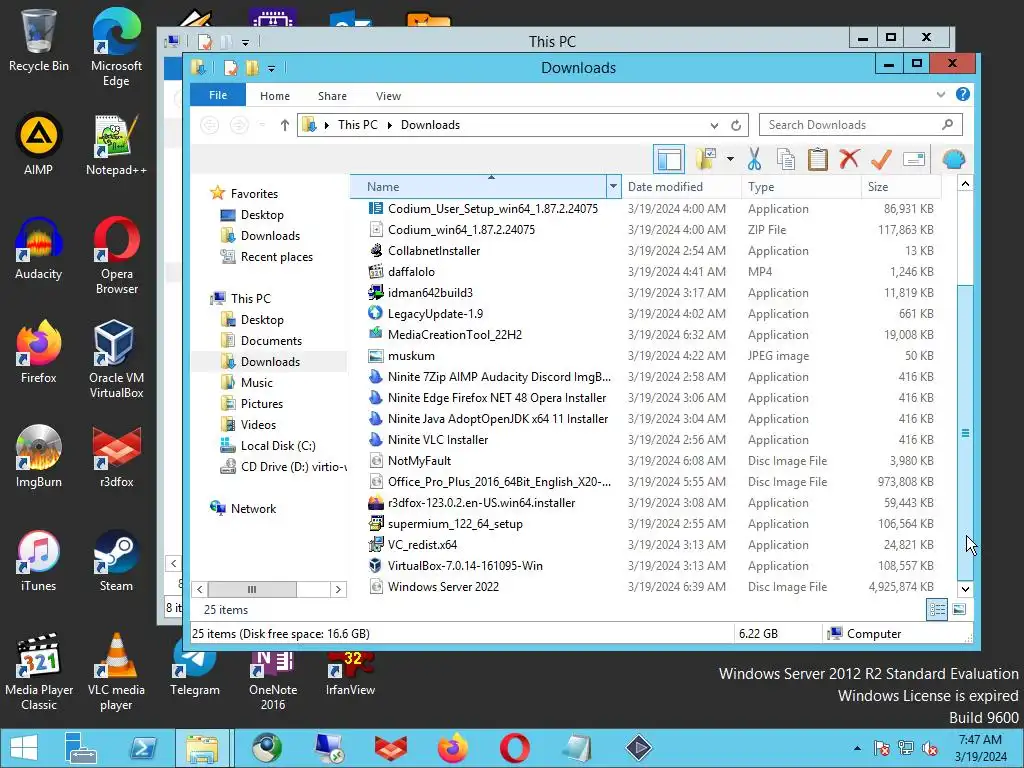
Task: Click the blue shell icon in toolbar
Action: tap(953, 159)
